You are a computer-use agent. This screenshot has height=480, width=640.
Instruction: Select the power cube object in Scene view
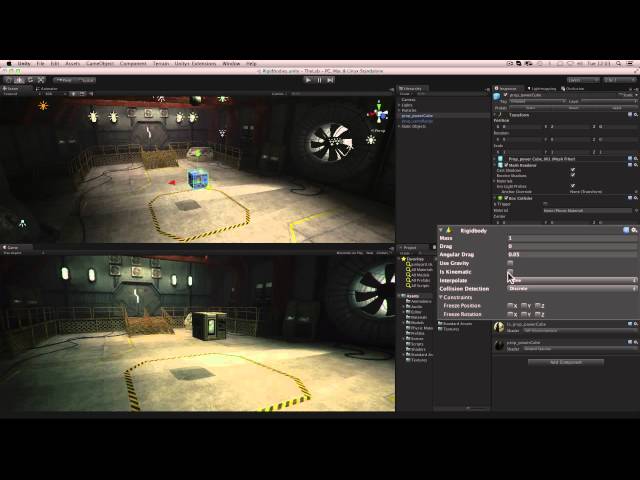[198, 179]
